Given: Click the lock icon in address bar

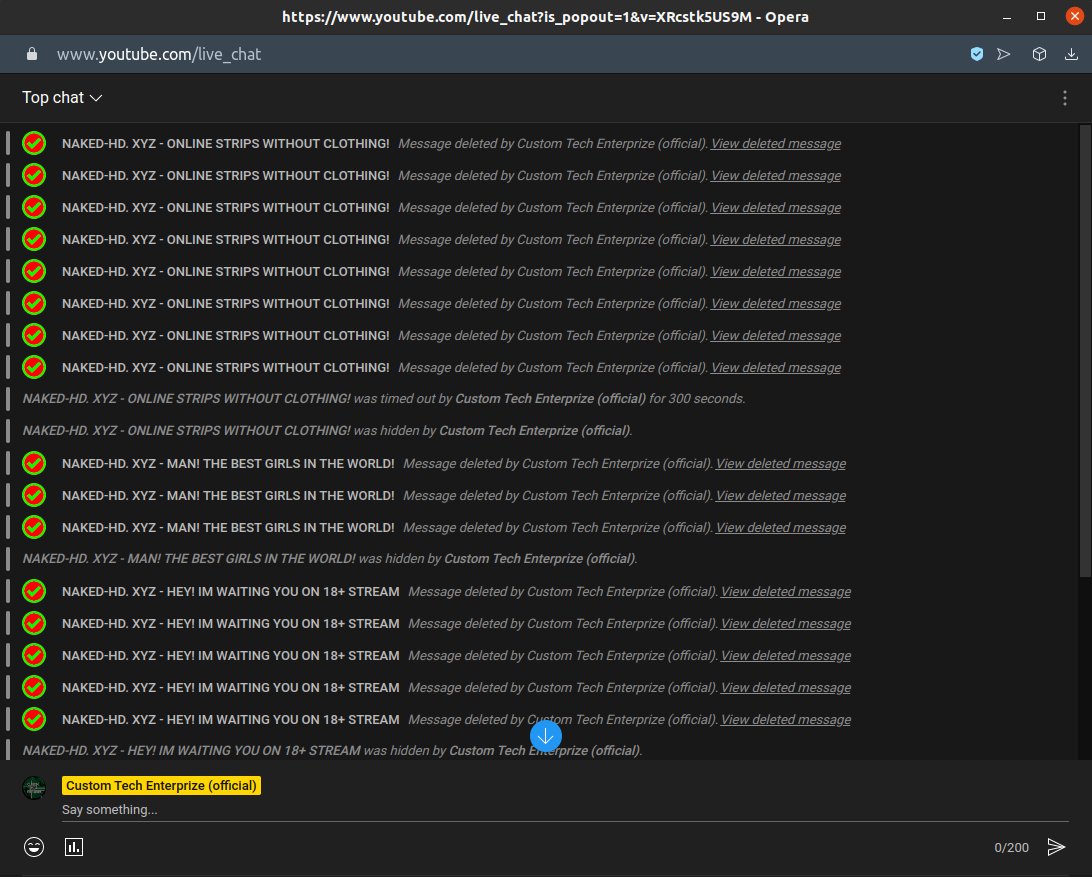Looking at the screenshot, I should click(32, 54).
